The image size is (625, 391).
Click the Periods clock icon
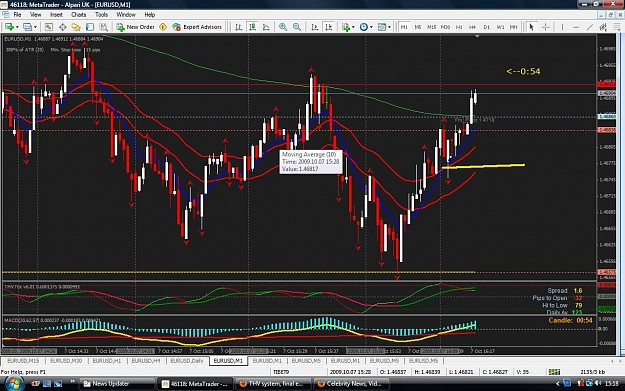[364, 27]
